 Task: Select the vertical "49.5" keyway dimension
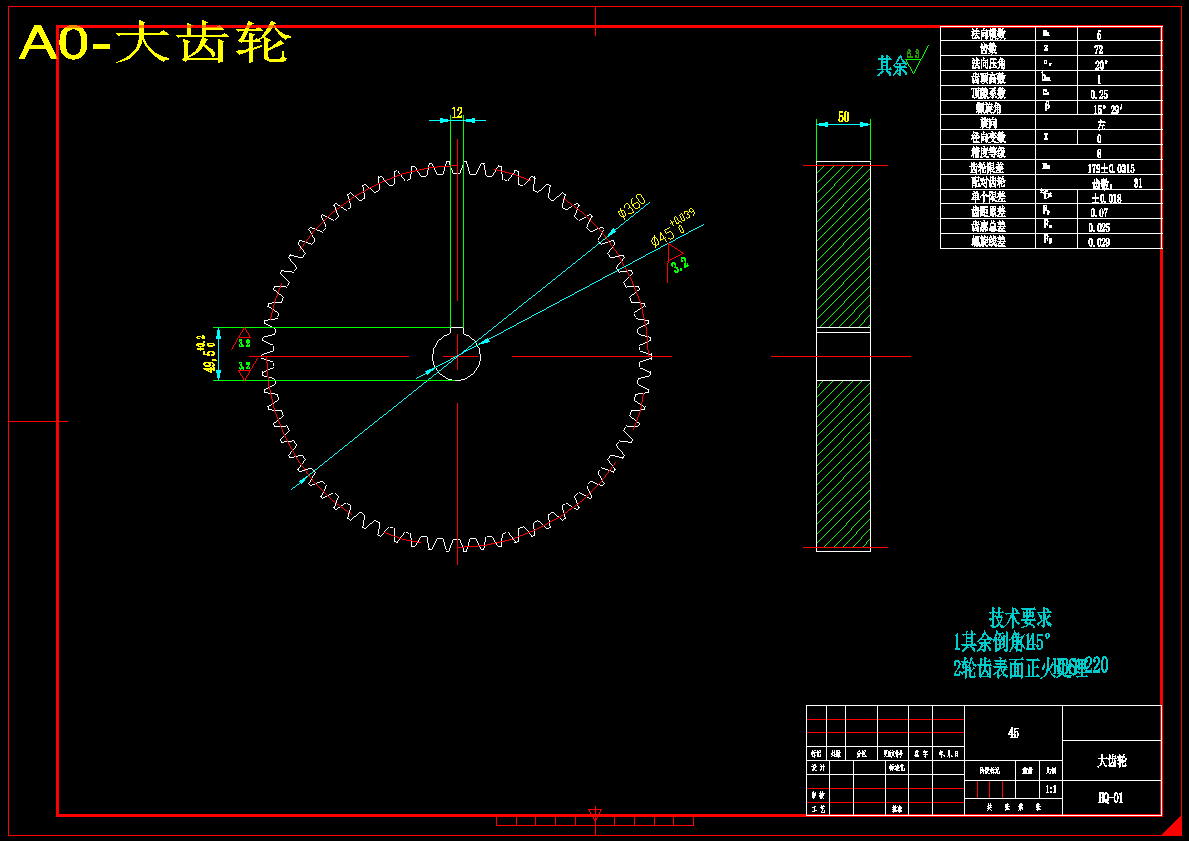click(x=208, y=356)
